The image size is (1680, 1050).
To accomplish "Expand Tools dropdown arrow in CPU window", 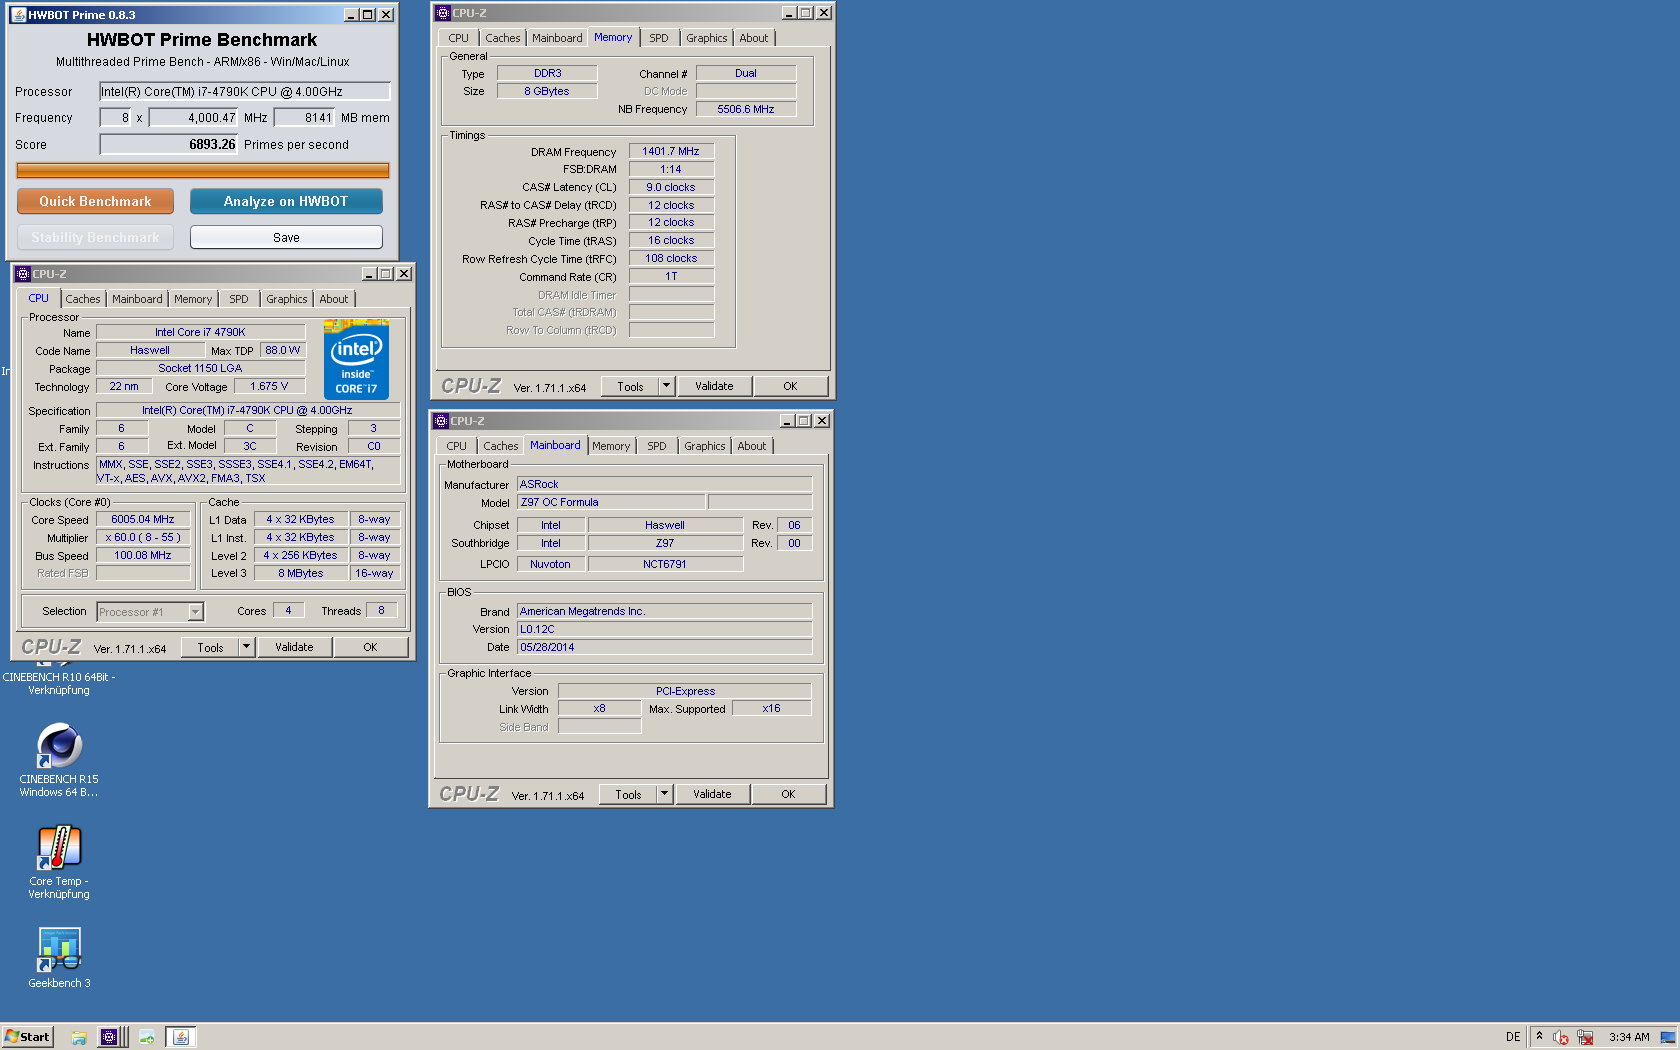I will tap(246, 647).
